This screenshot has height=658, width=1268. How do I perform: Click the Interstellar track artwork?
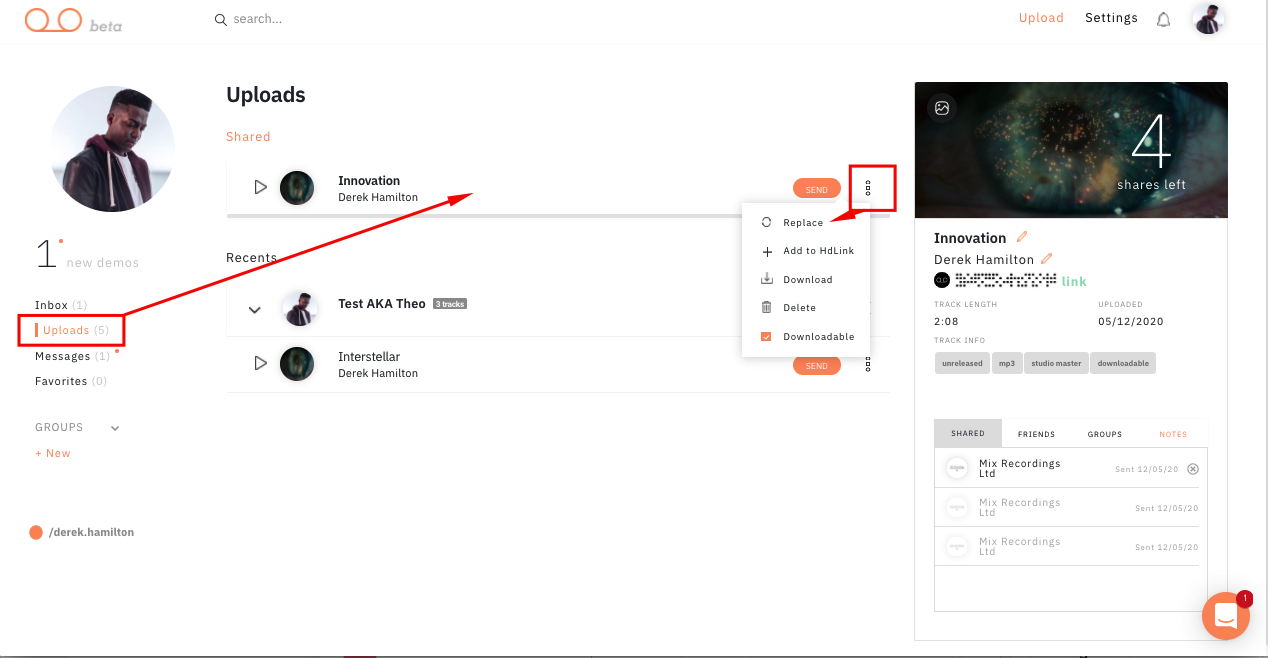tap(297, 364)
